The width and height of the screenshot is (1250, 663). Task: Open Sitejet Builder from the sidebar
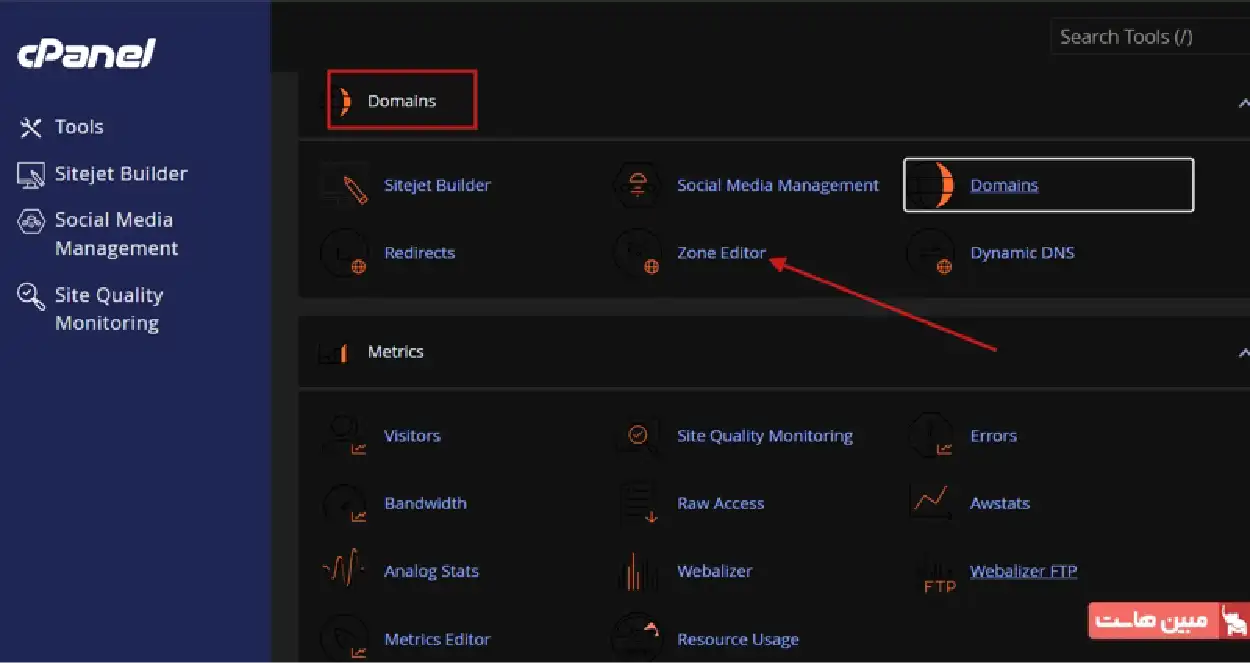pos(103,174)
